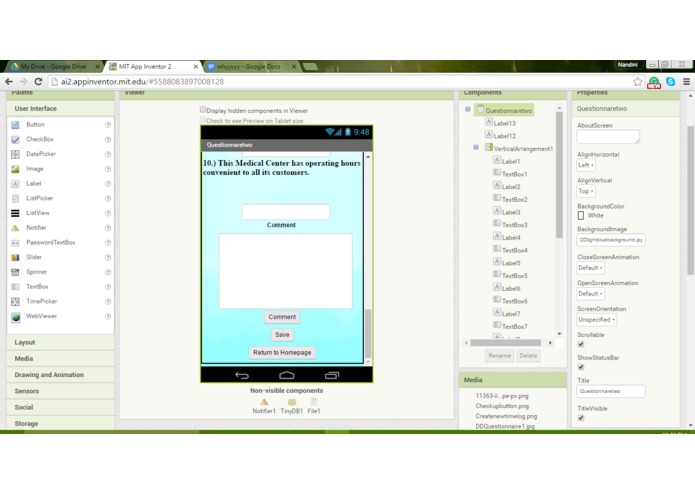
Task: Select the ListPicker palette component
Action: click(39, 198)
